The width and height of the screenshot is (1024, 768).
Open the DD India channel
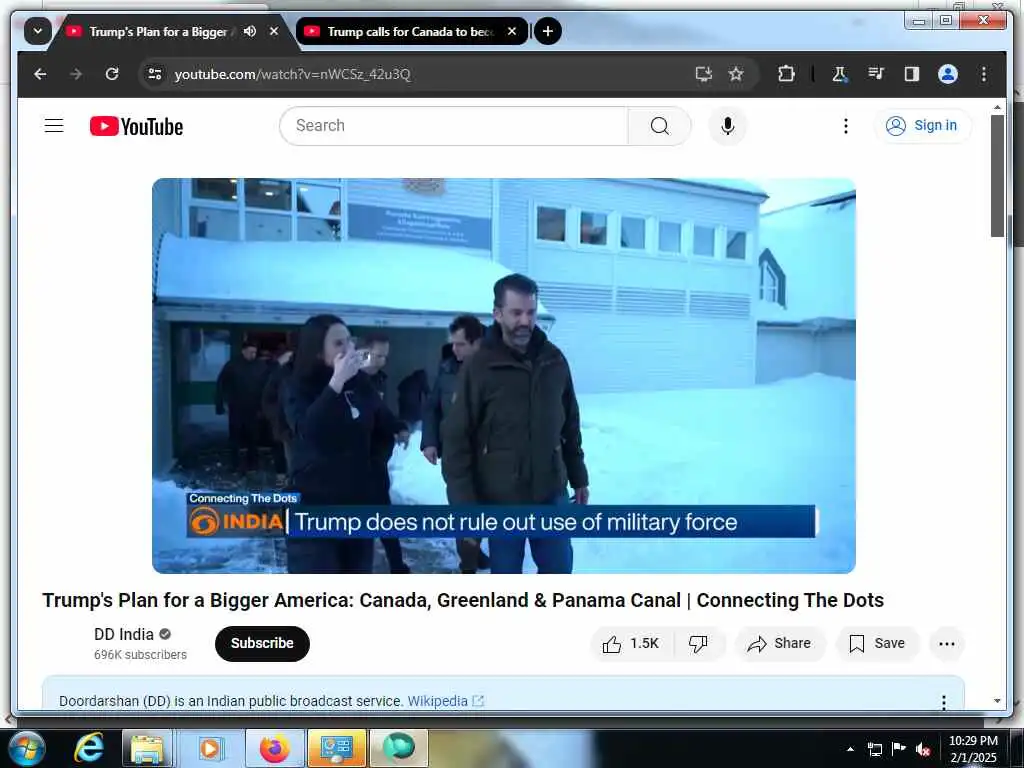pyautogui.click(x=123, y=634)
